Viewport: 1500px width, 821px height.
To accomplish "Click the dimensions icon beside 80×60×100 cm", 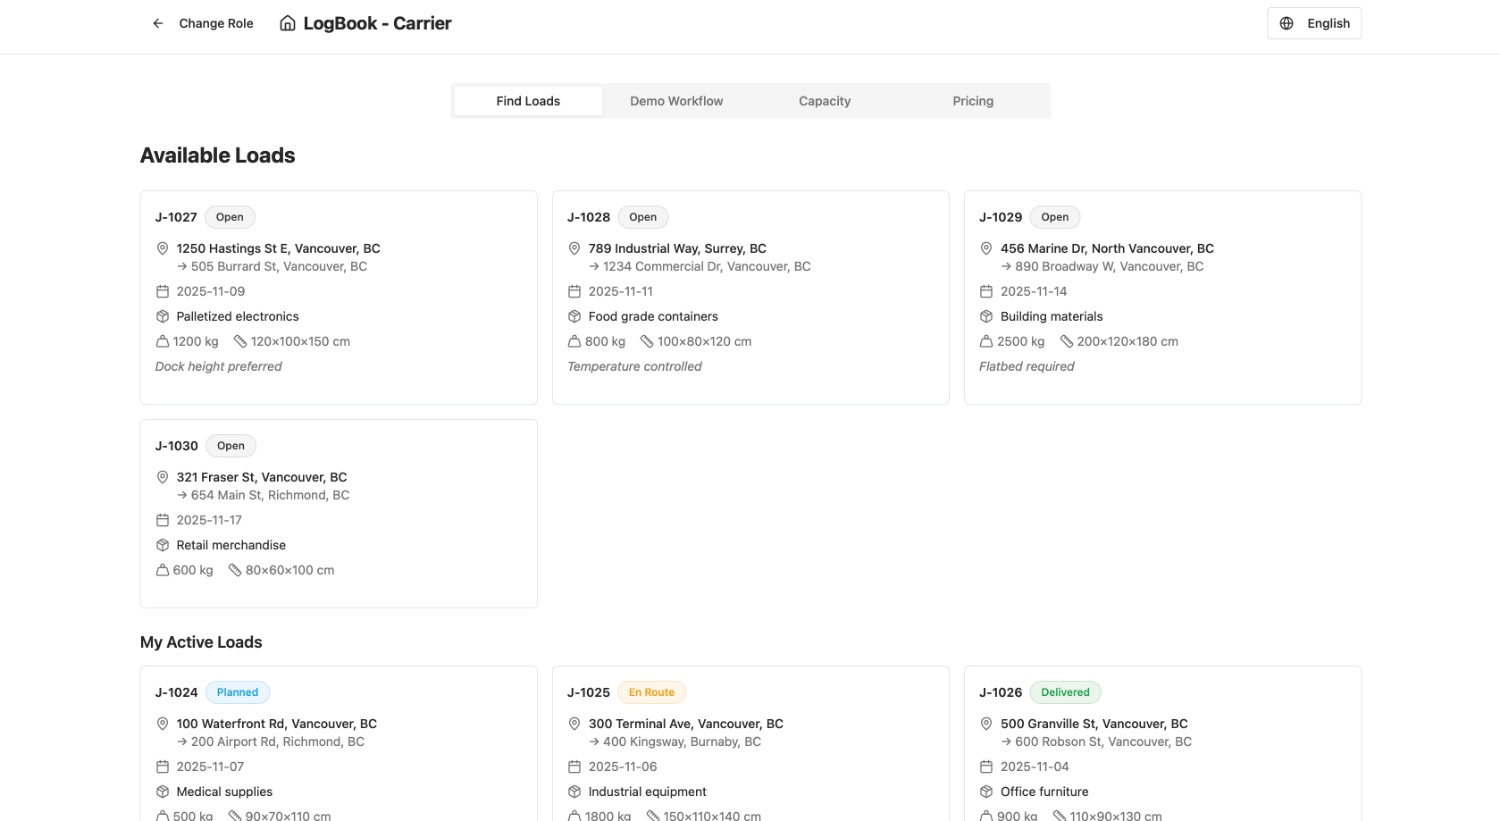I will click(x=235, y=570).
